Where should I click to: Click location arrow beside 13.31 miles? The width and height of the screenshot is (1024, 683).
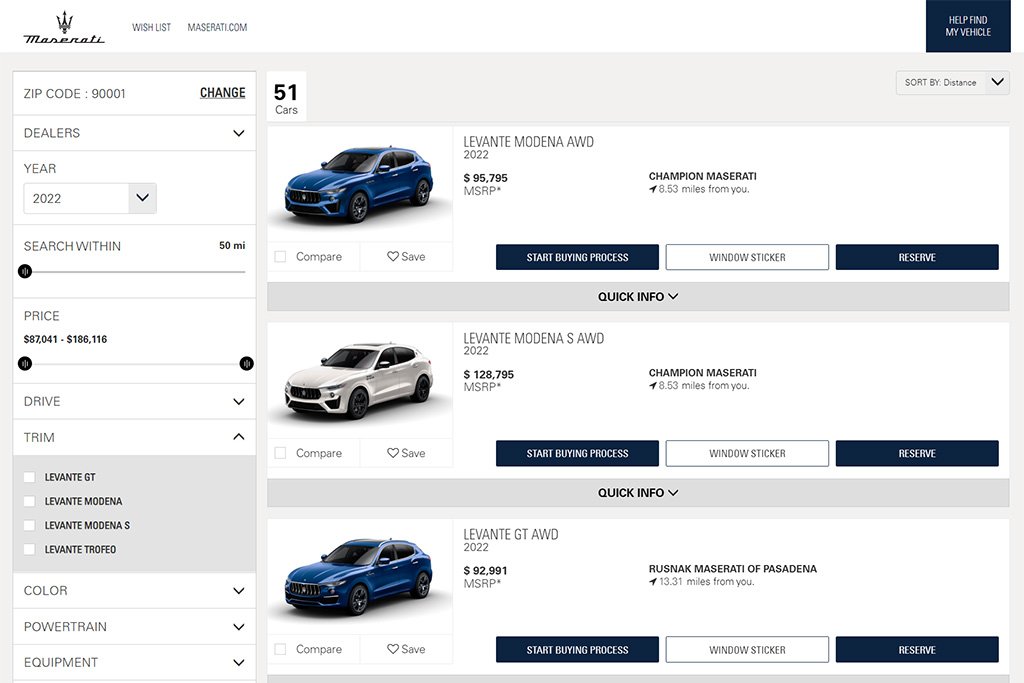click(652, 582)
